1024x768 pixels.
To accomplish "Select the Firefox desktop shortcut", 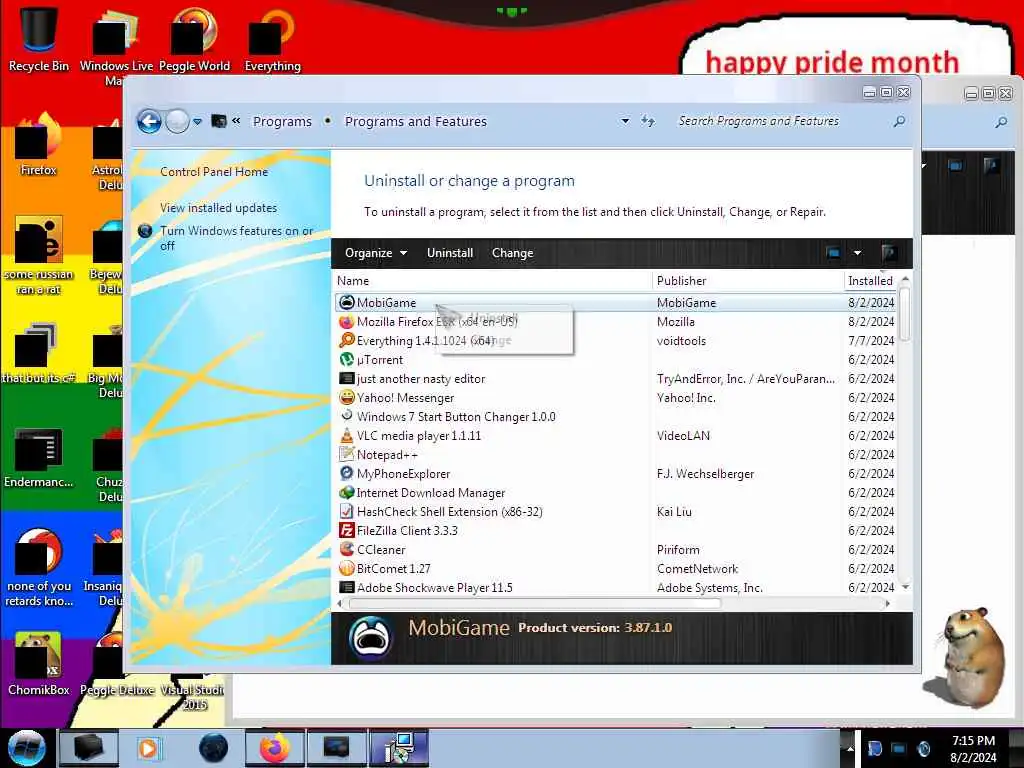I will click(x=39, y=145).
